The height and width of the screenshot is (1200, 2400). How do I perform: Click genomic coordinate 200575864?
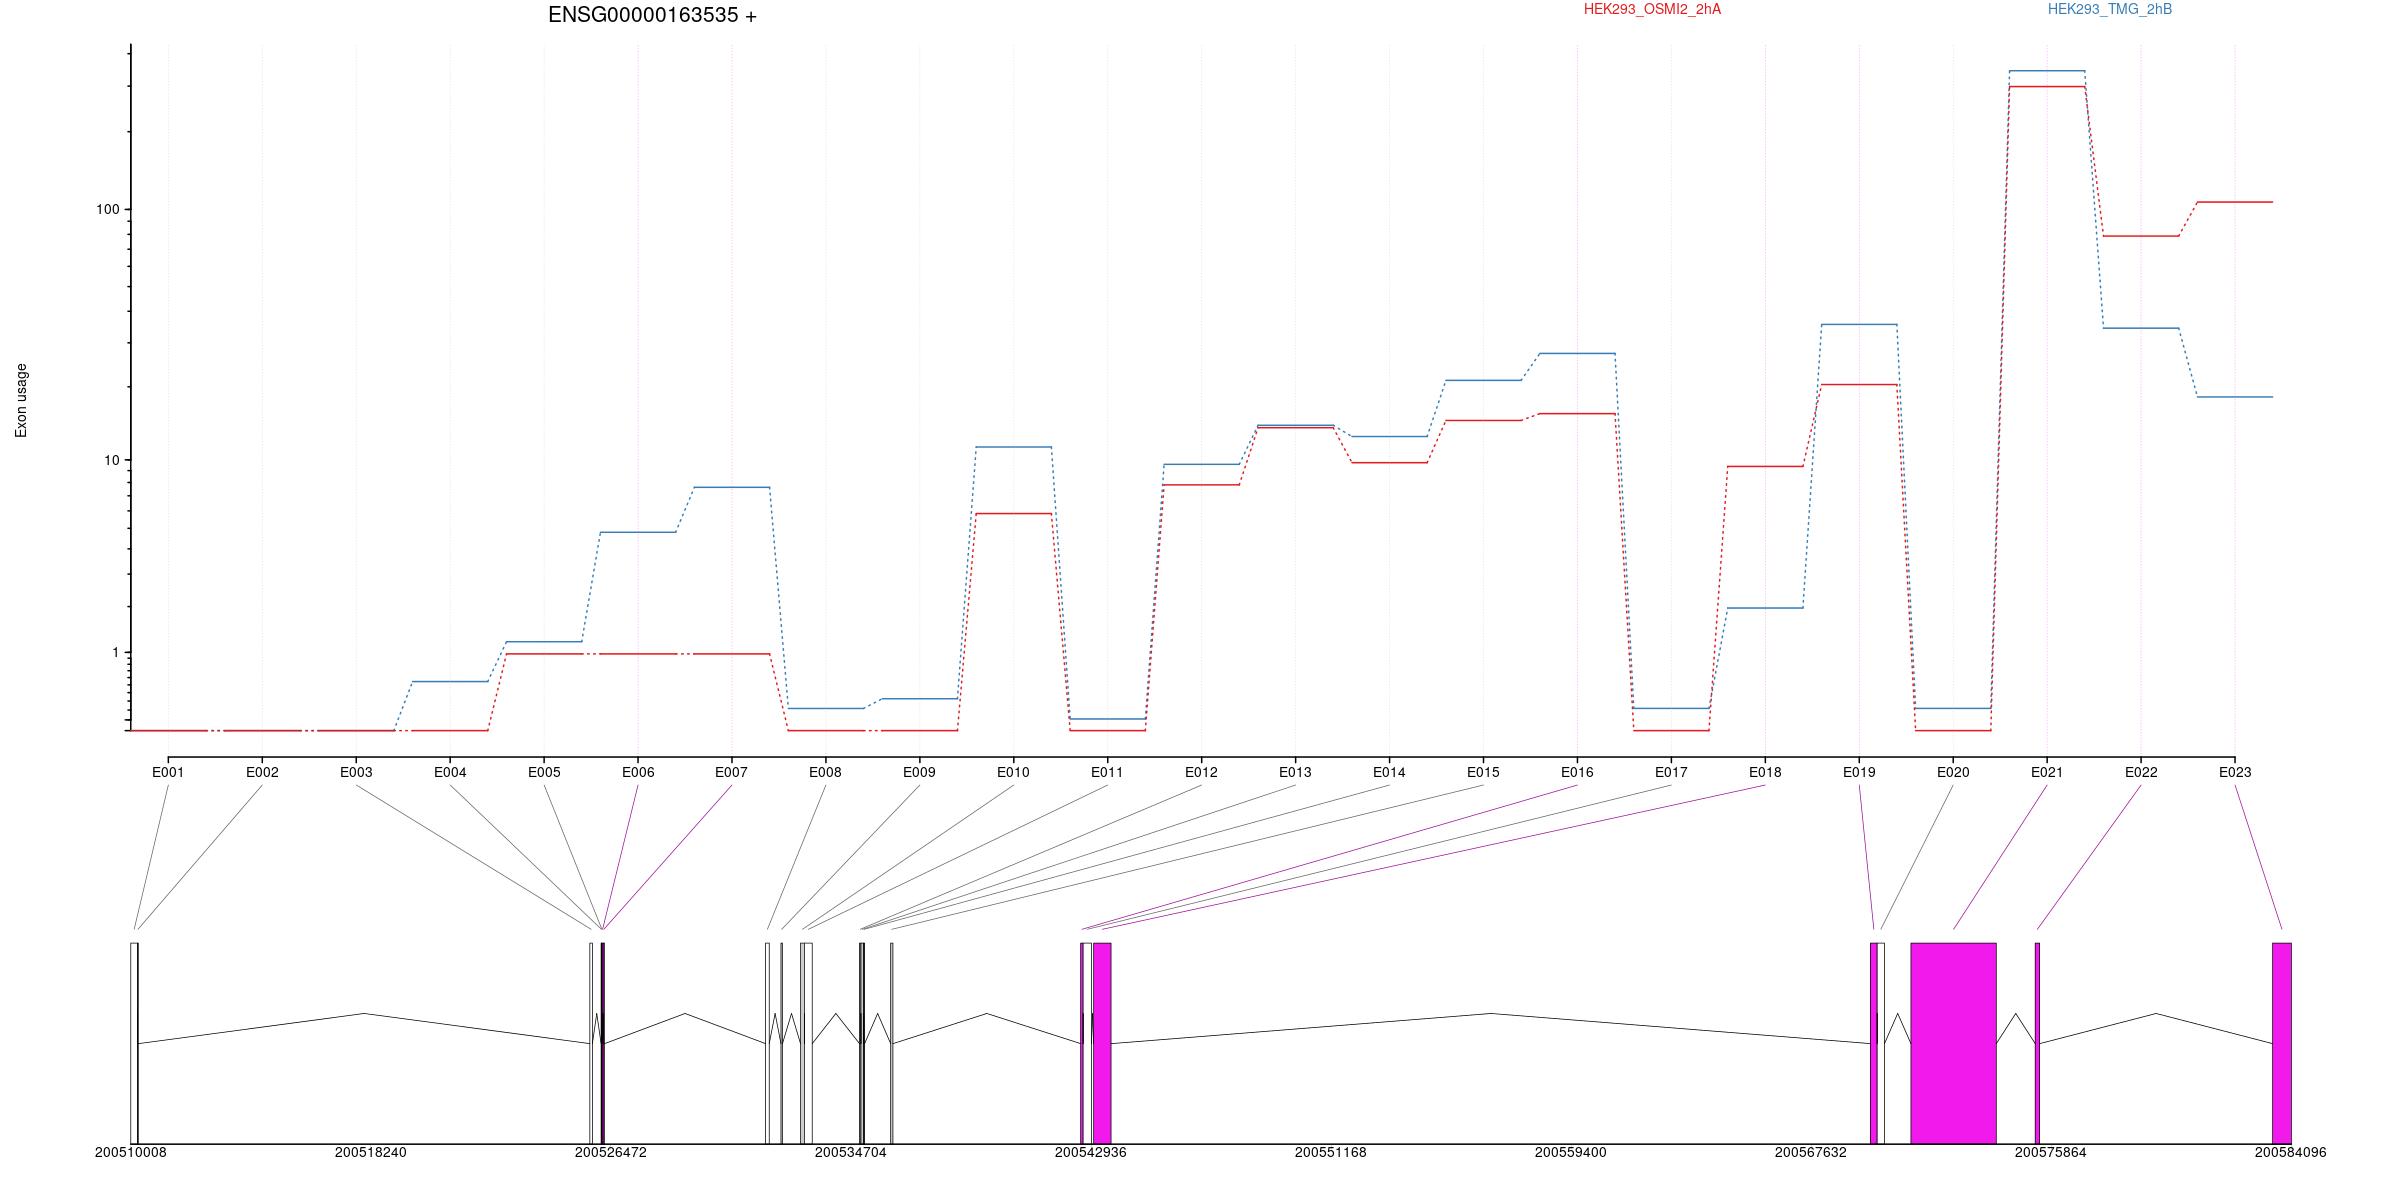tap(2051, 1153)
